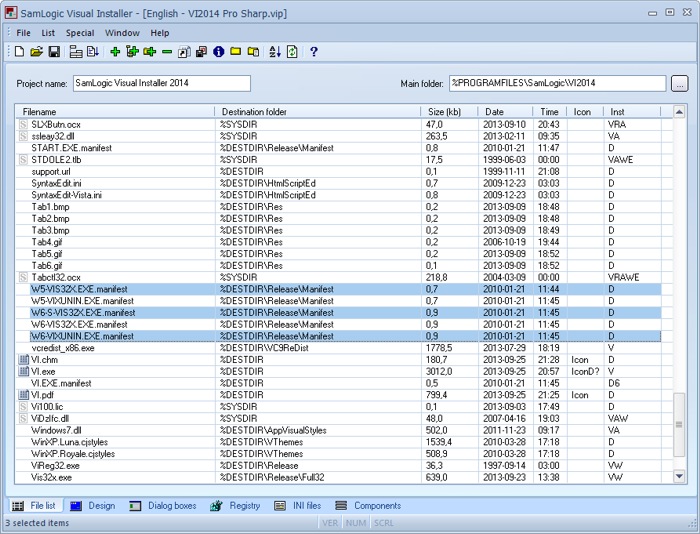Select the vcredist_x86.exe file row
This screenshot has height=534, width=700.
coord(338,348)
